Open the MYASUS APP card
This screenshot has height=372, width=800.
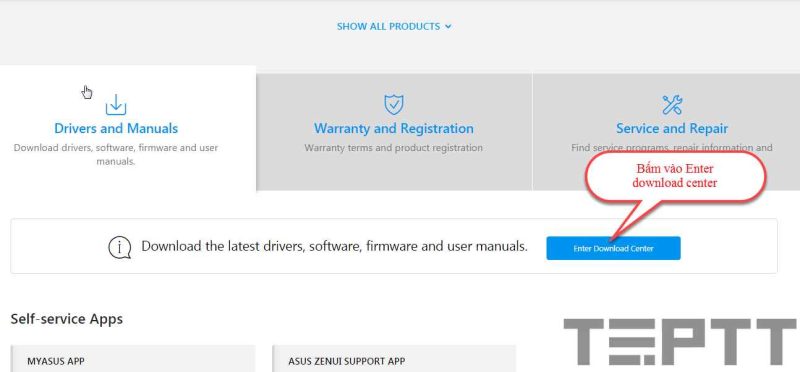(133, 359)
